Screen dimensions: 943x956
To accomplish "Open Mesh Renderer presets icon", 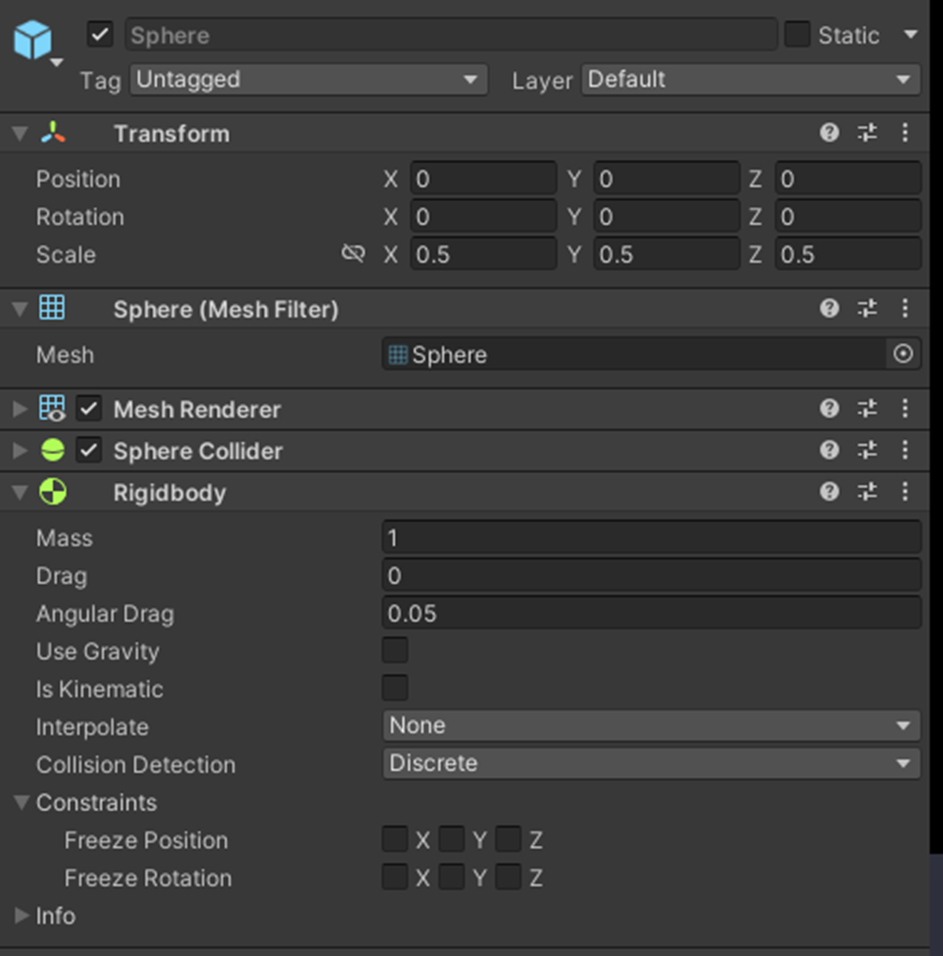I will click(867, 408).
